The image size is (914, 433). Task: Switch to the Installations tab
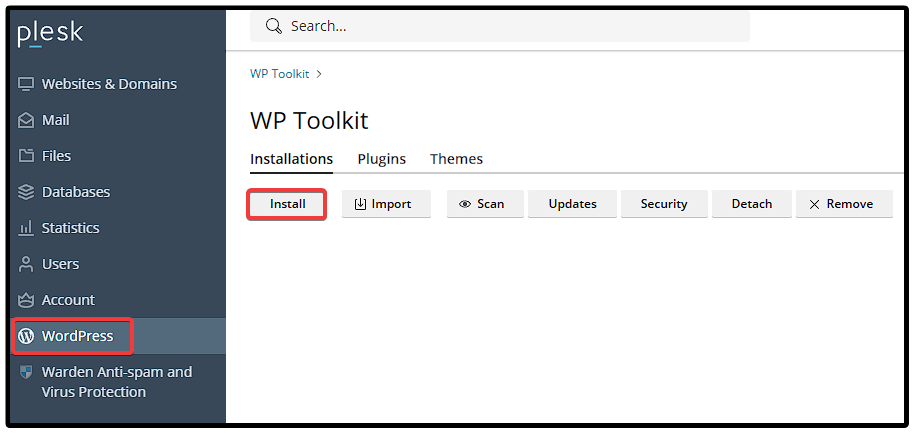coord(291,159)
